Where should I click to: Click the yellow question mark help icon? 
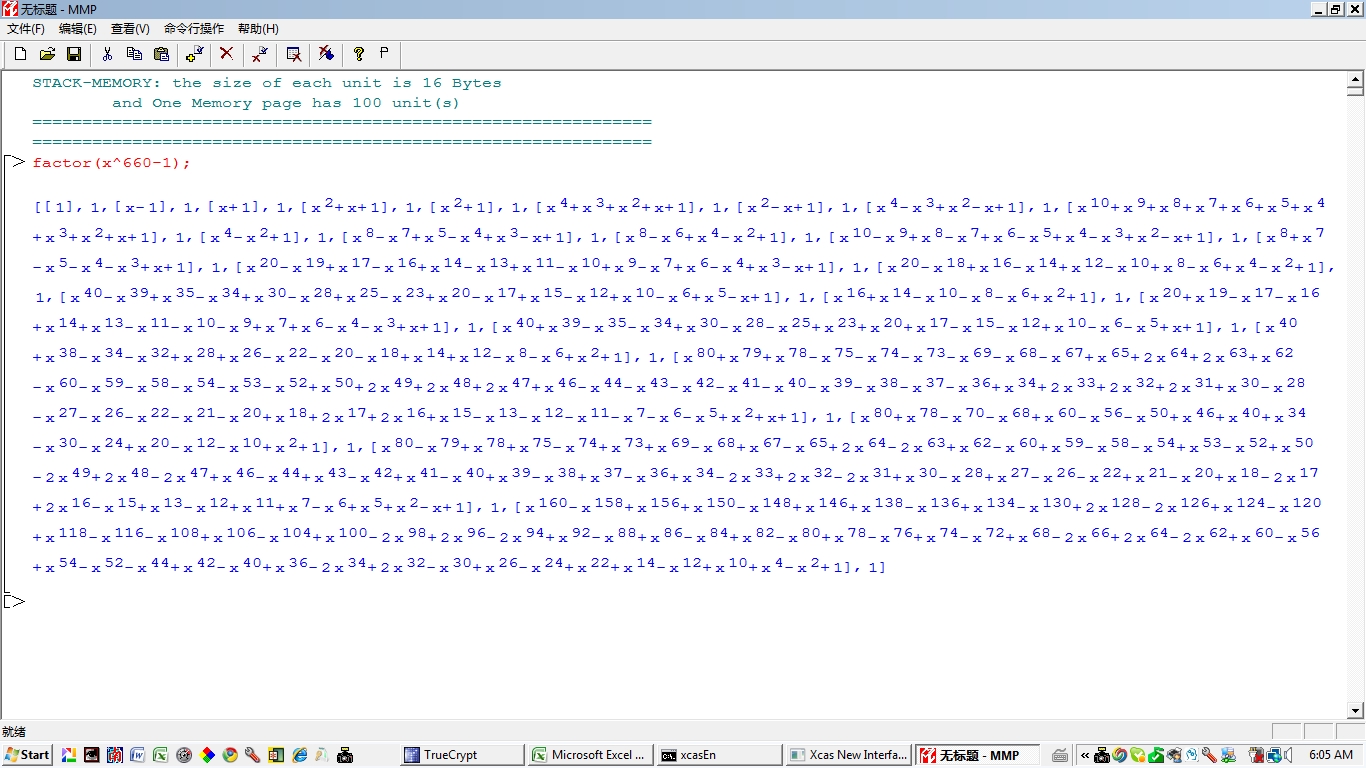tap(359, 54)
